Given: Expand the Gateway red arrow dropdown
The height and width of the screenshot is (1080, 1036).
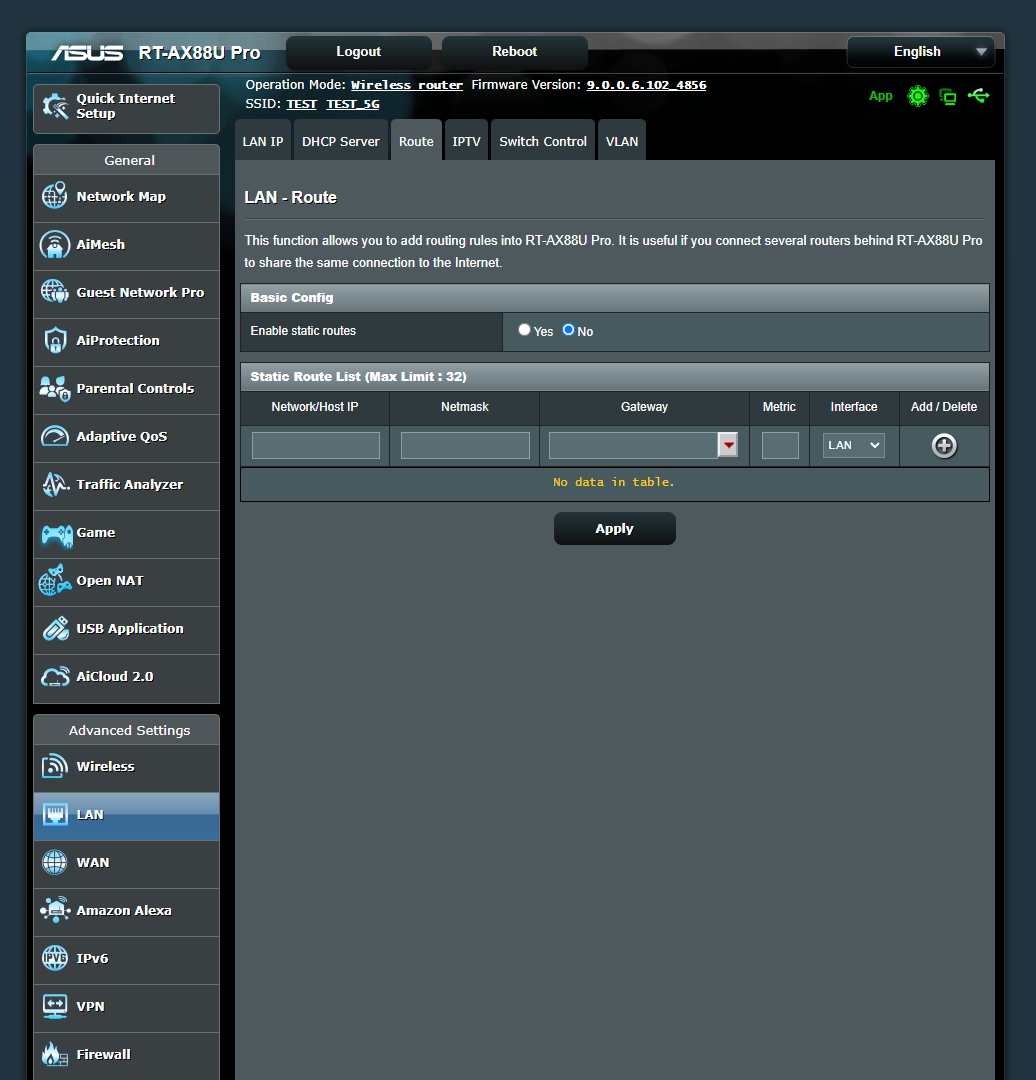Looking at the screenshot, I should pos(728,445).
